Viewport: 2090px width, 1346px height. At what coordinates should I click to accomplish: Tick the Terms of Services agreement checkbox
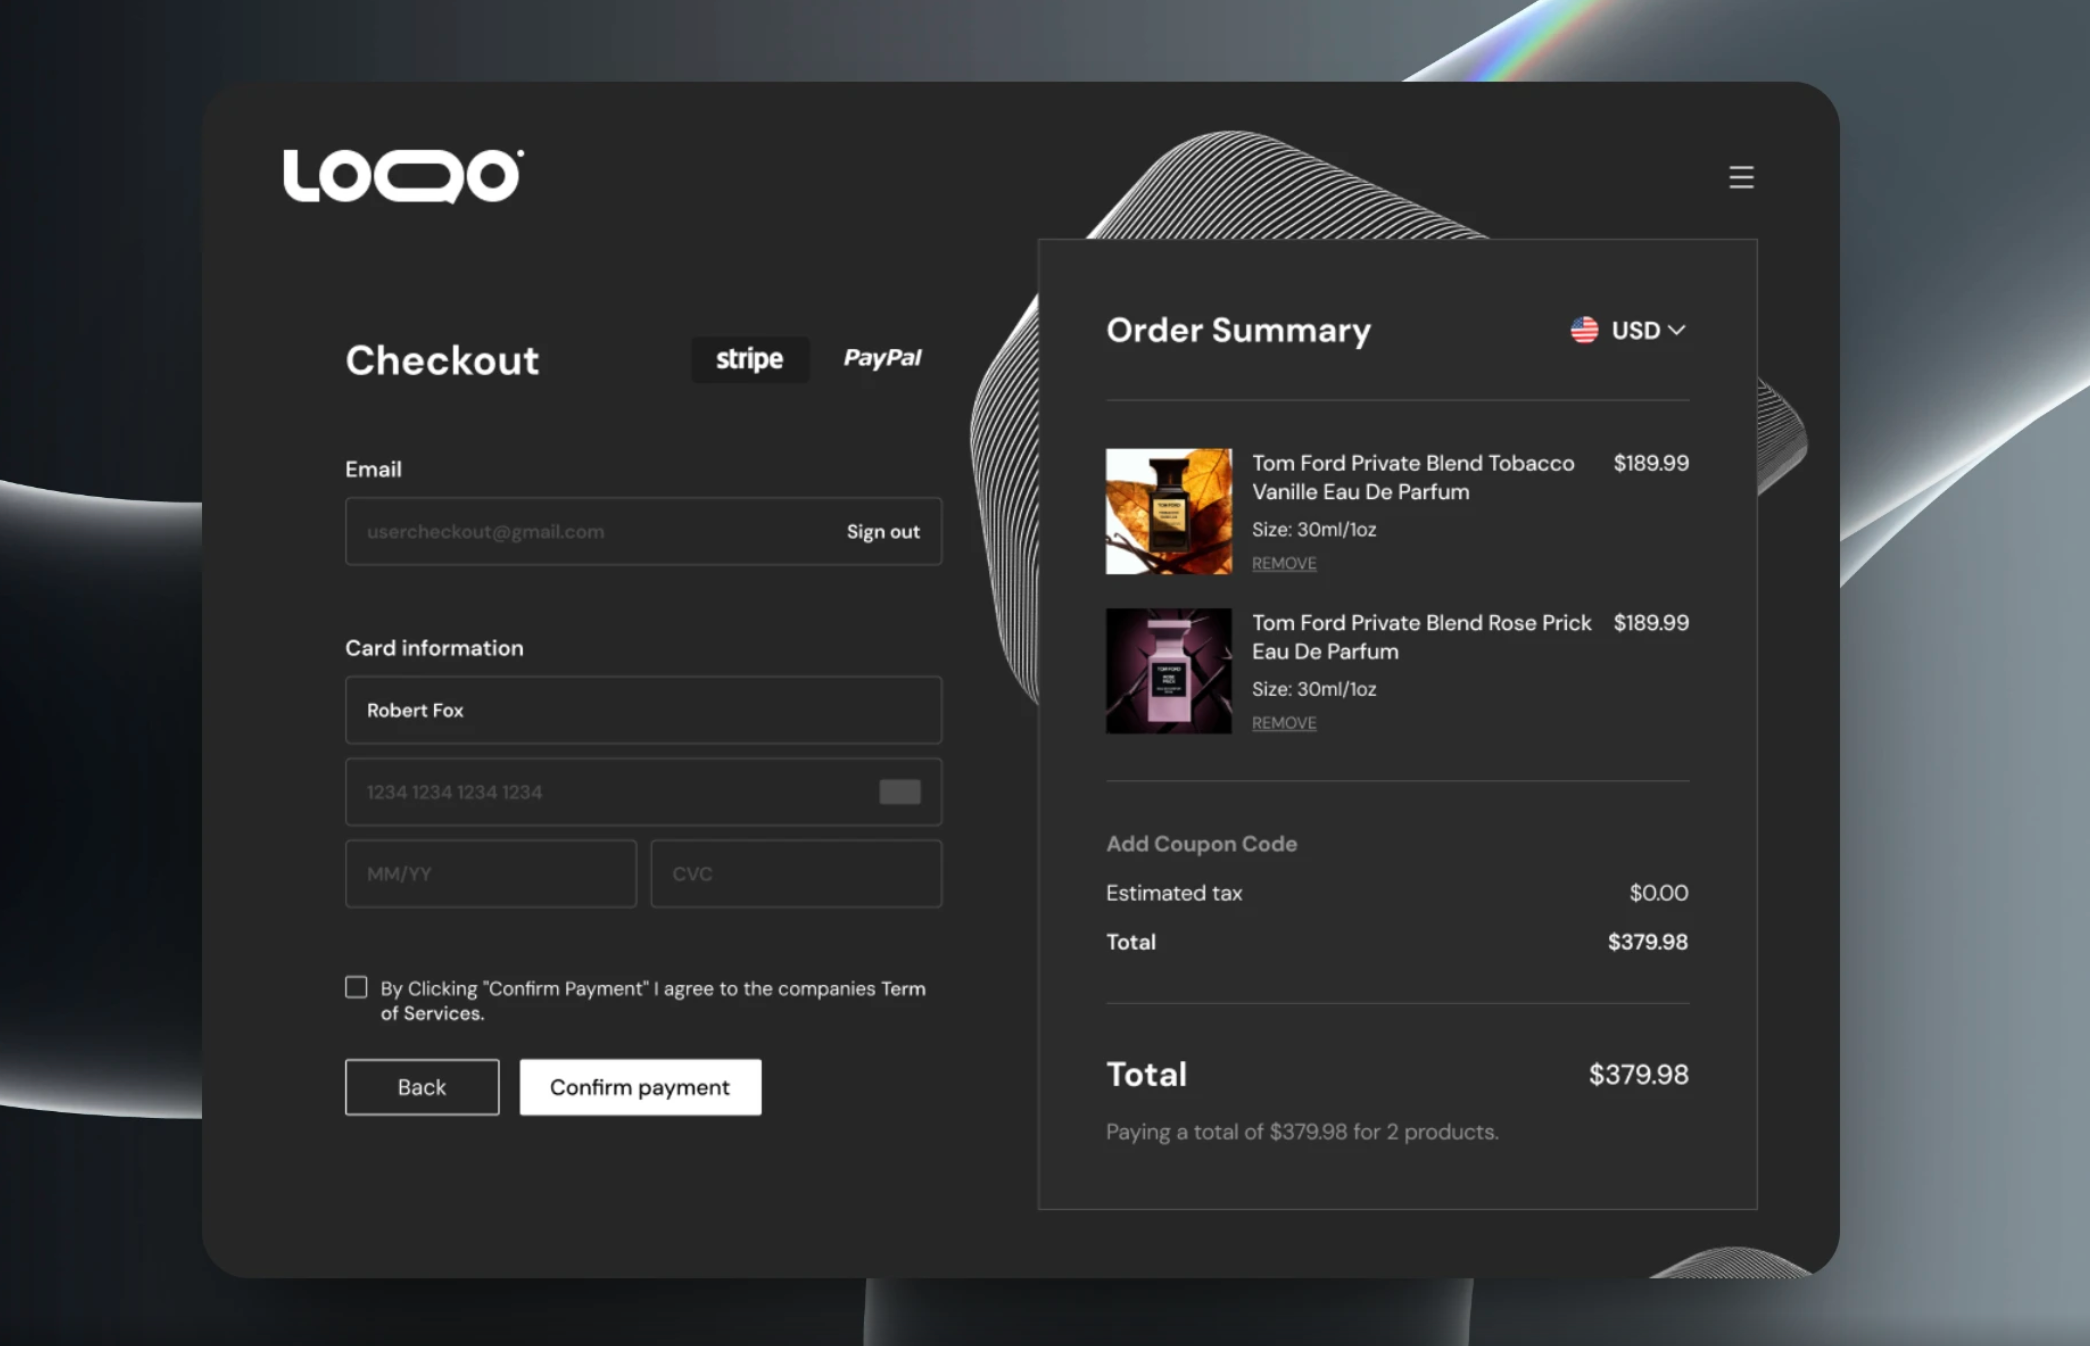tap(356, 987)
